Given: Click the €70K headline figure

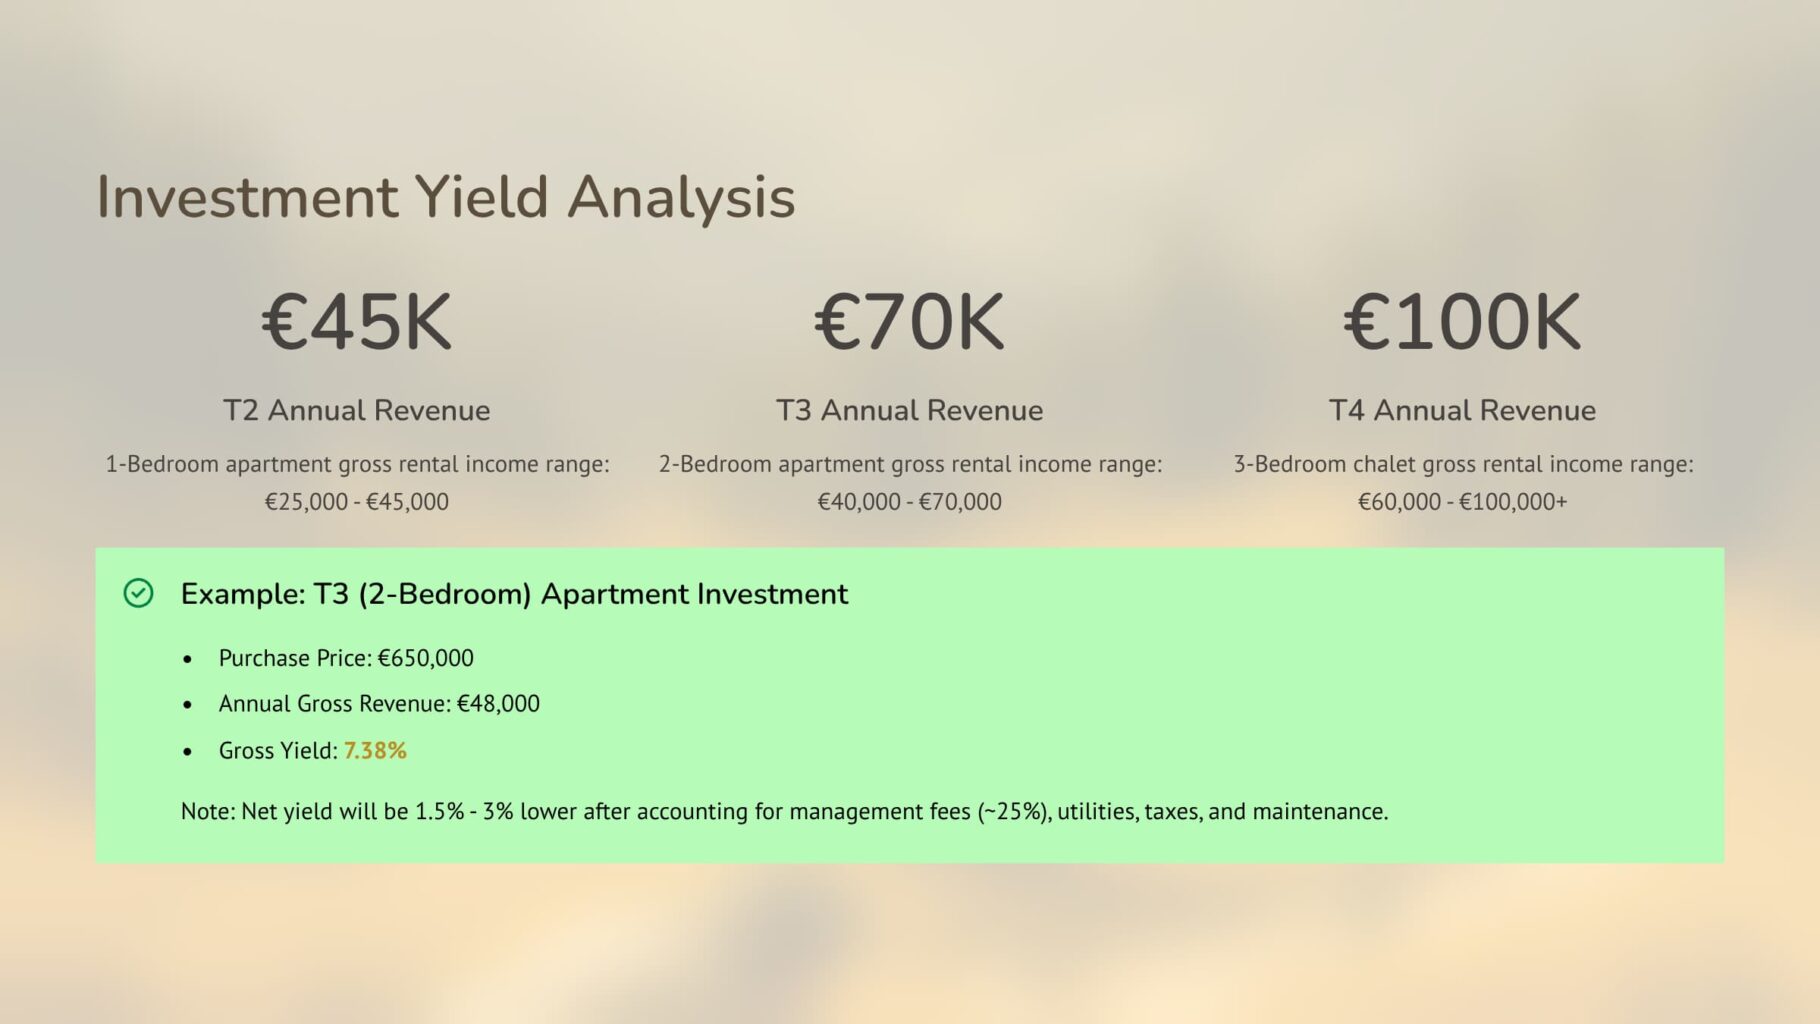Looking at the screenshot, I should pyautogui.click(x=909, y=323).
